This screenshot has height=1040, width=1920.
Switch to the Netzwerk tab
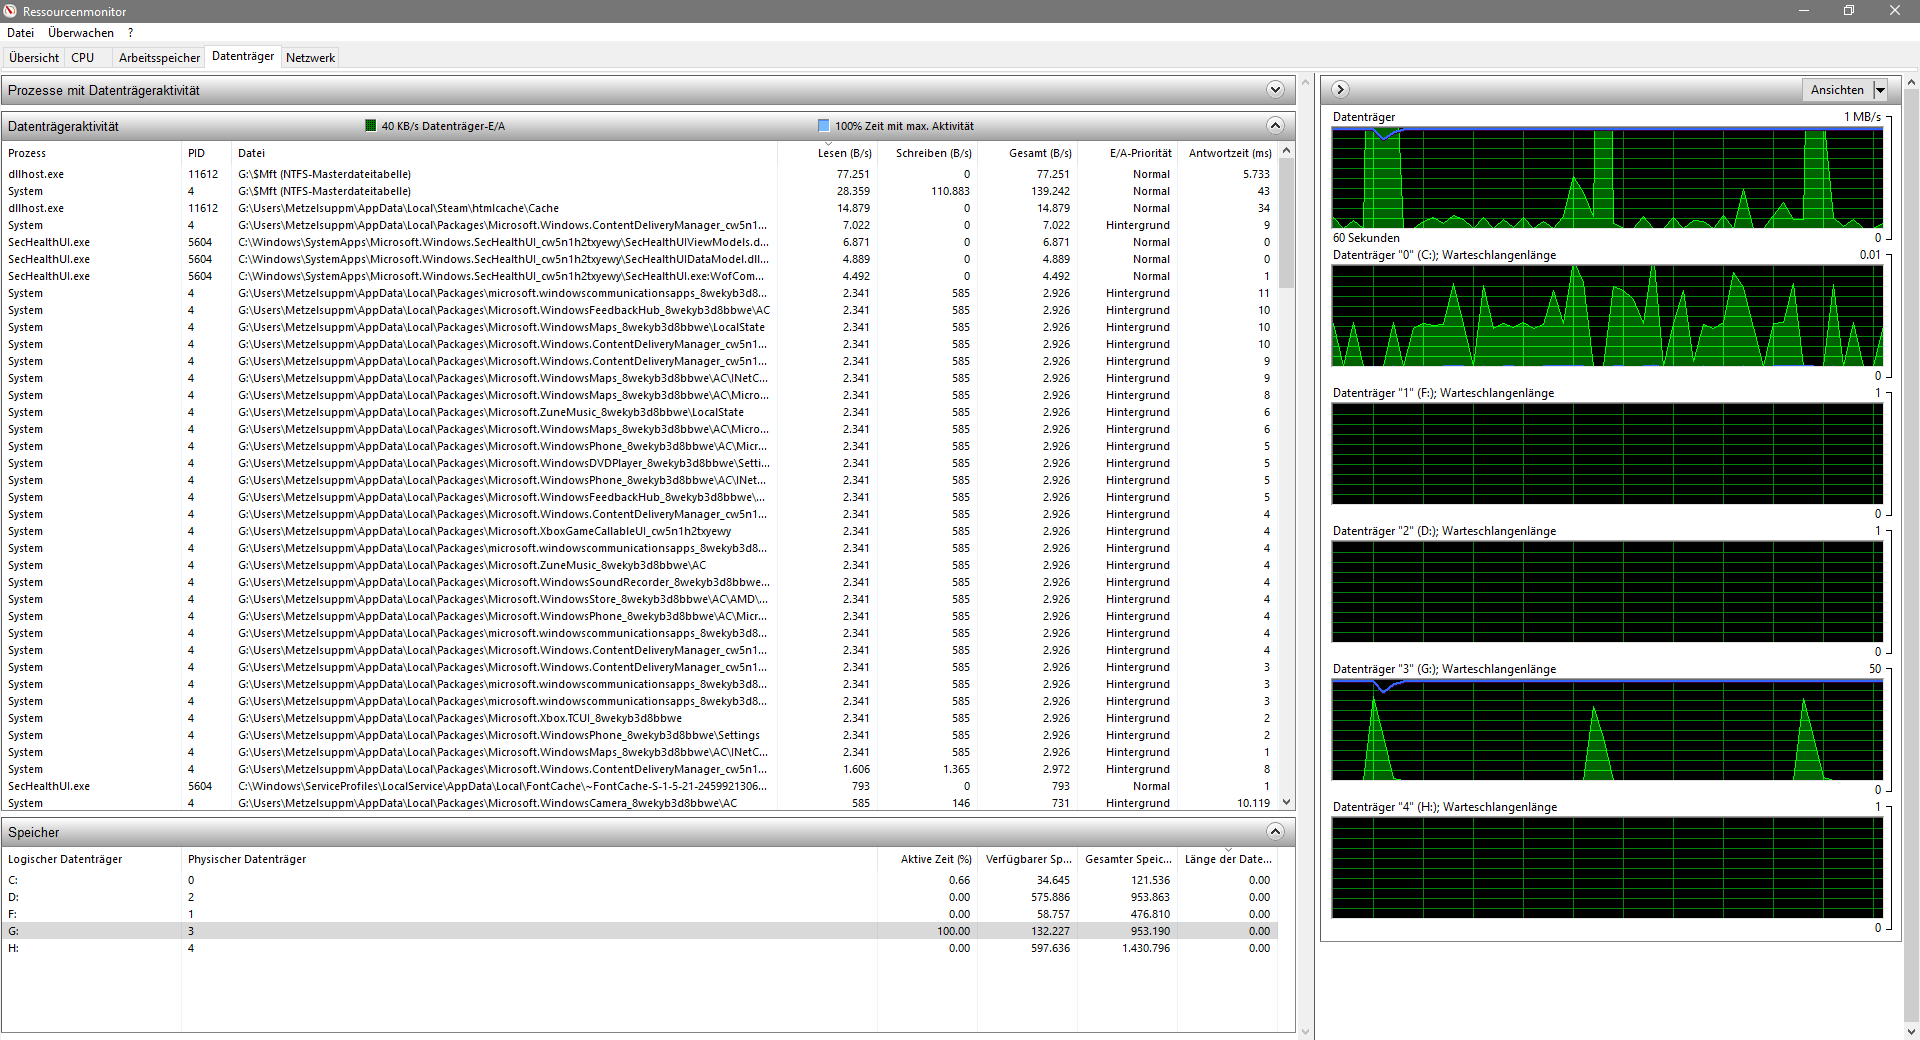(x=310, y=58)
